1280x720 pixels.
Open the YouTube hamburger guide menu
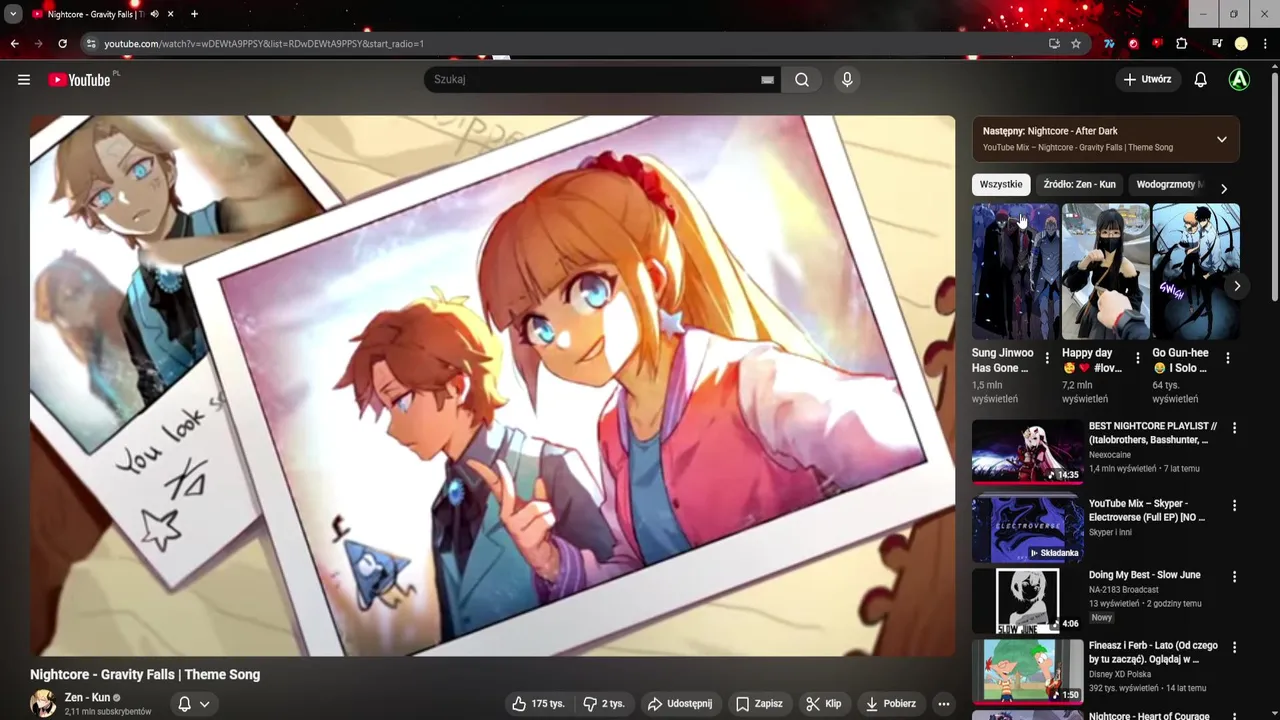click(x=24, y=80)
